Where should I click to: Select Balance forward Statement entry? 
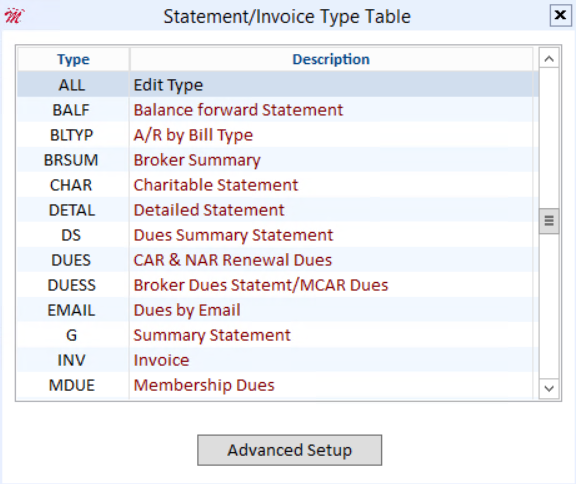278,110
